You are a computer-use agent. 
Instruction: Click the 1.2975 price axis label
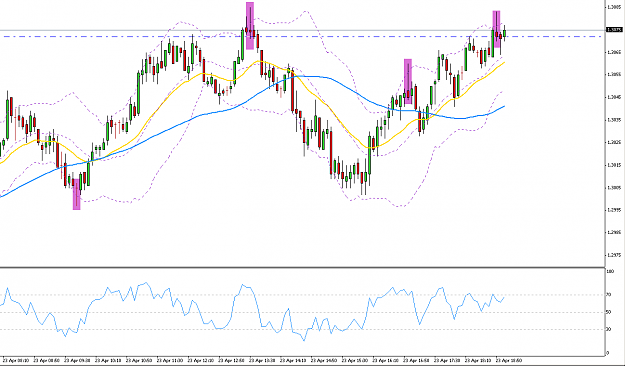pos(613,255)
